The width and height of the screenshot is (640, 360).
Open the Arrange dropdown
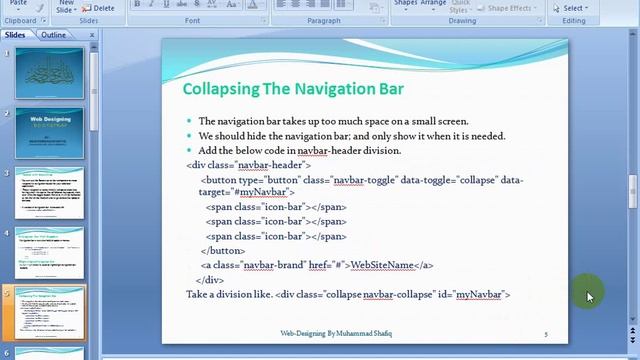[433, 5]
